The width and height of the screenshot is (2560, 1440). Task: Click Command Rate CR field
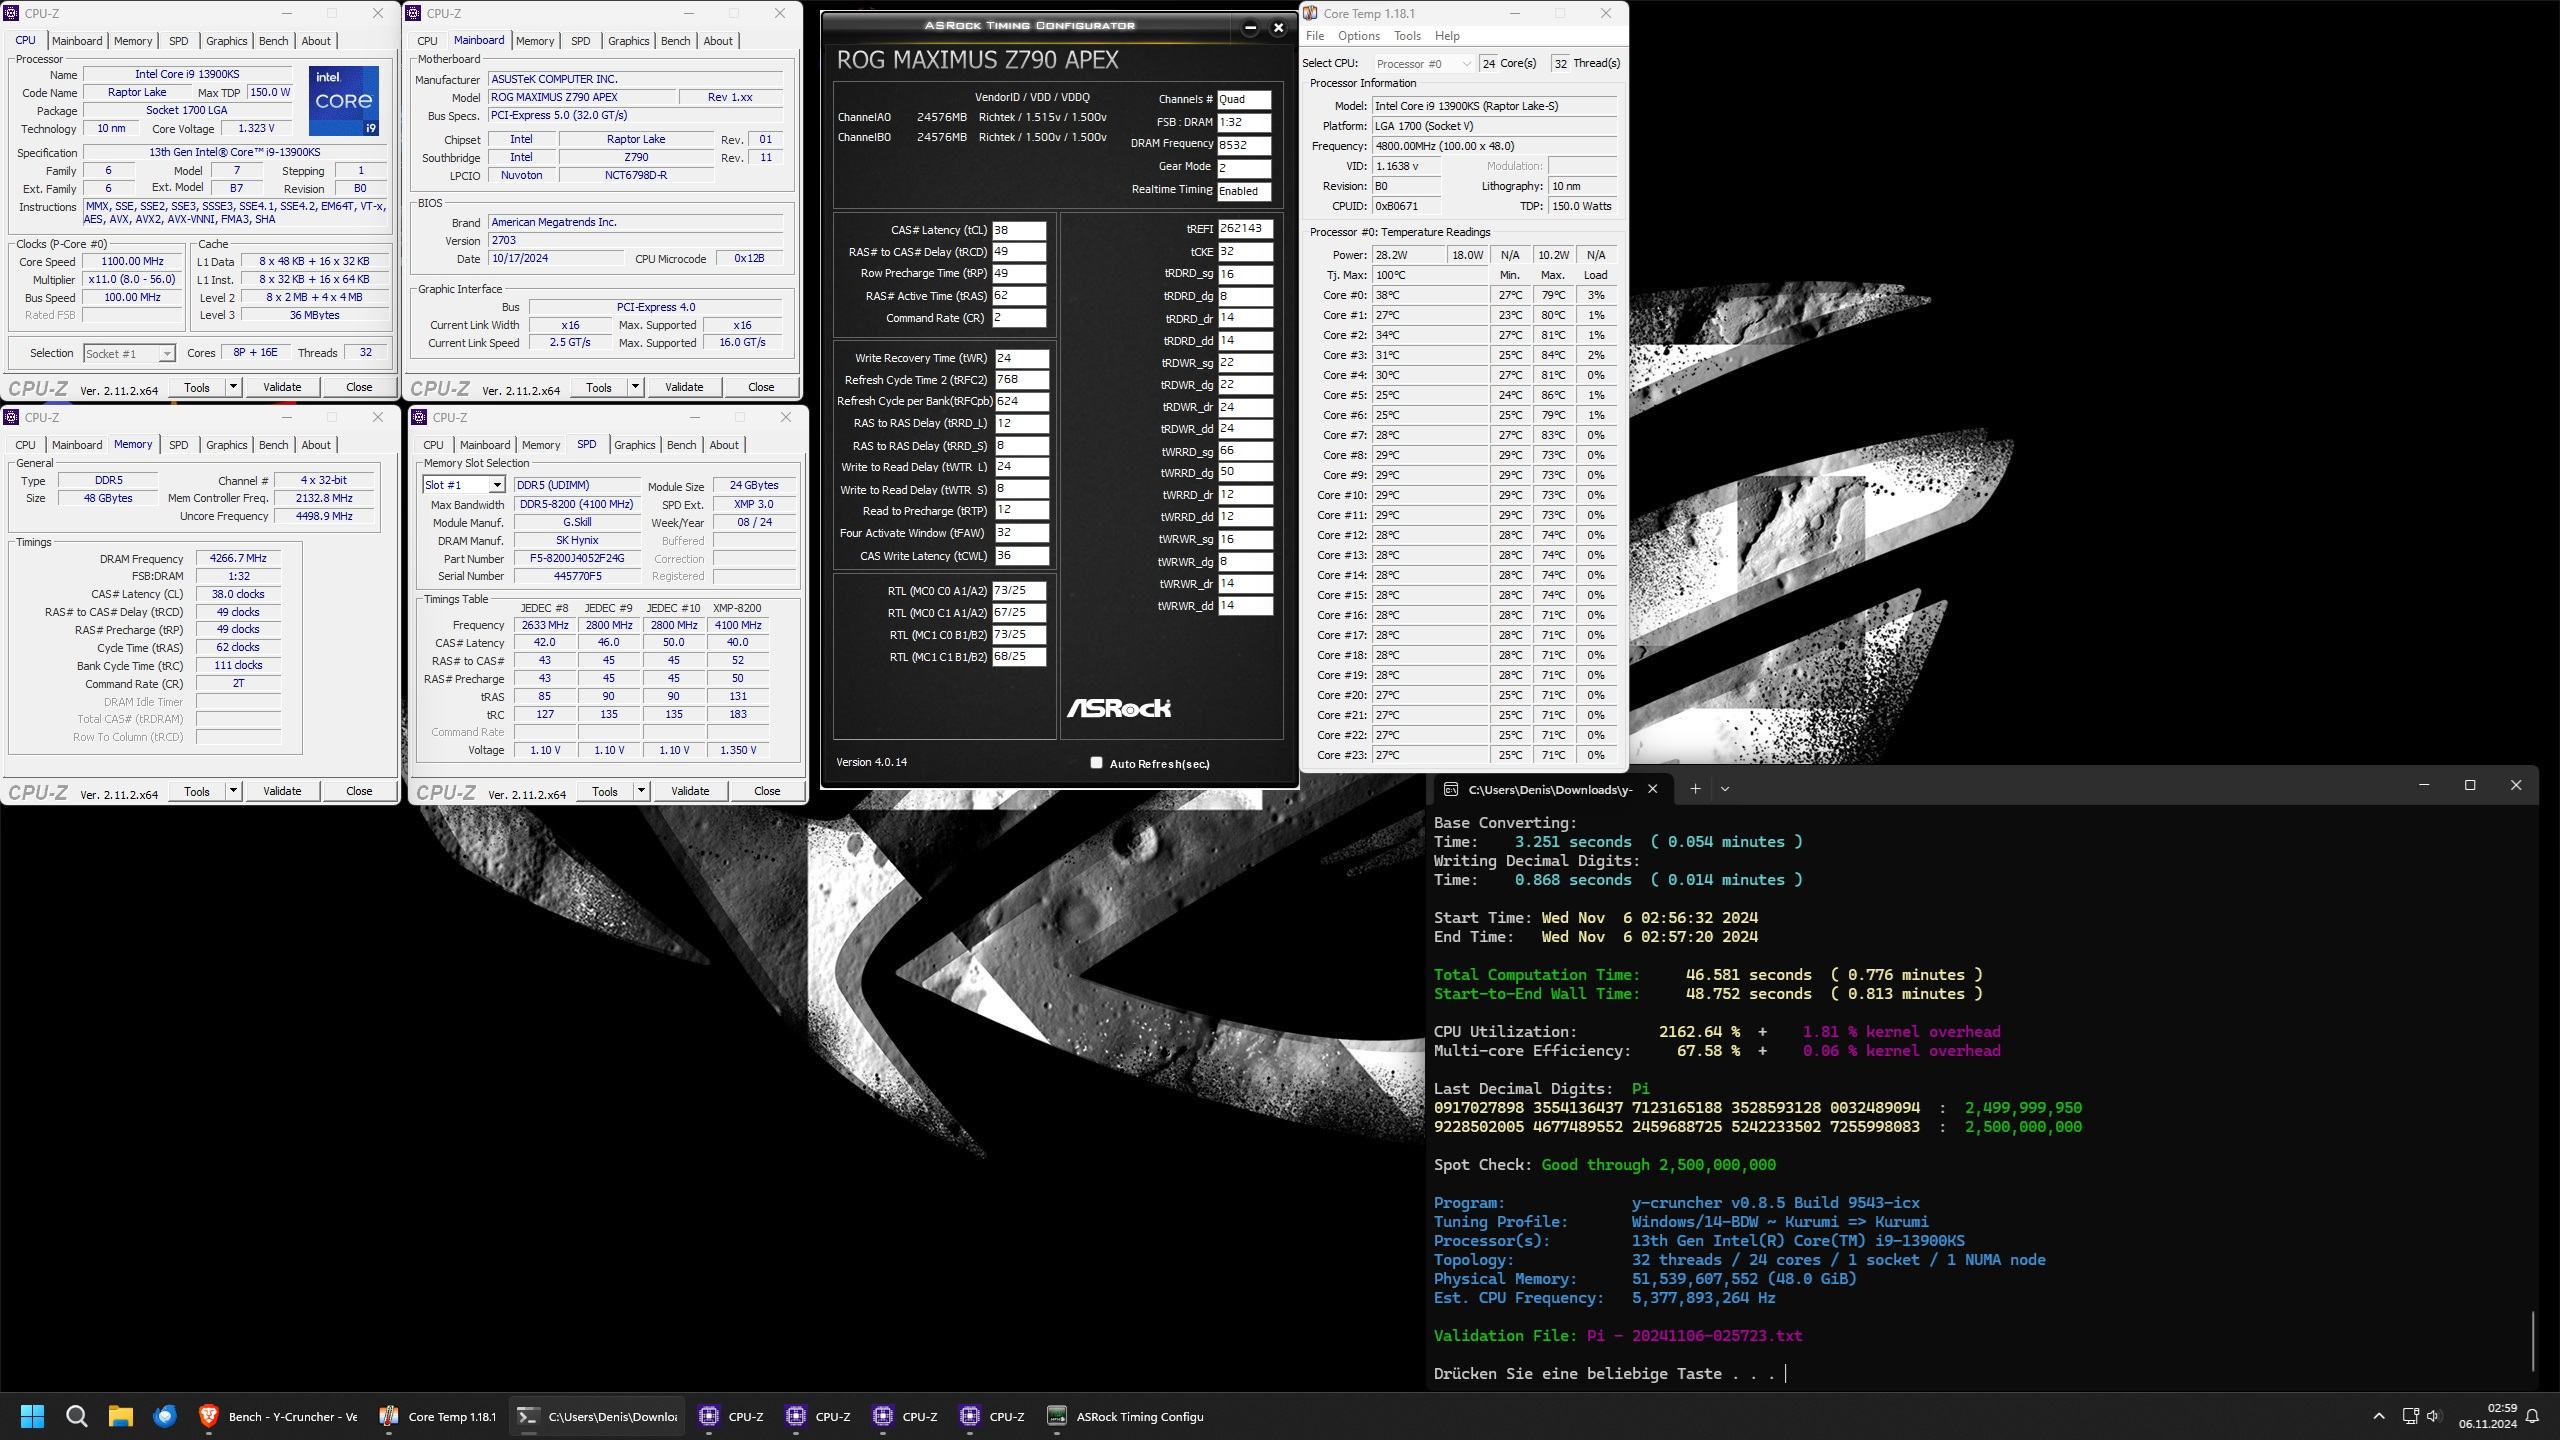click(x=1019, y=318)
